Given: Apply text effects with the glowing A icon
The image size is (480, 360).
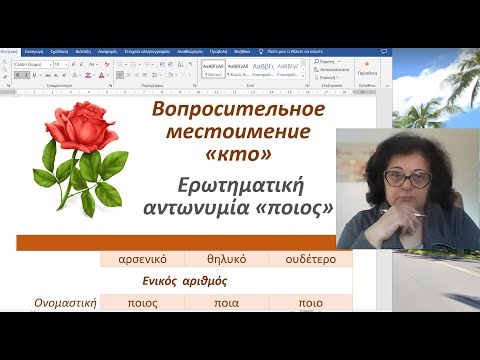Looking at the screenshot, I should coord(75,75).
